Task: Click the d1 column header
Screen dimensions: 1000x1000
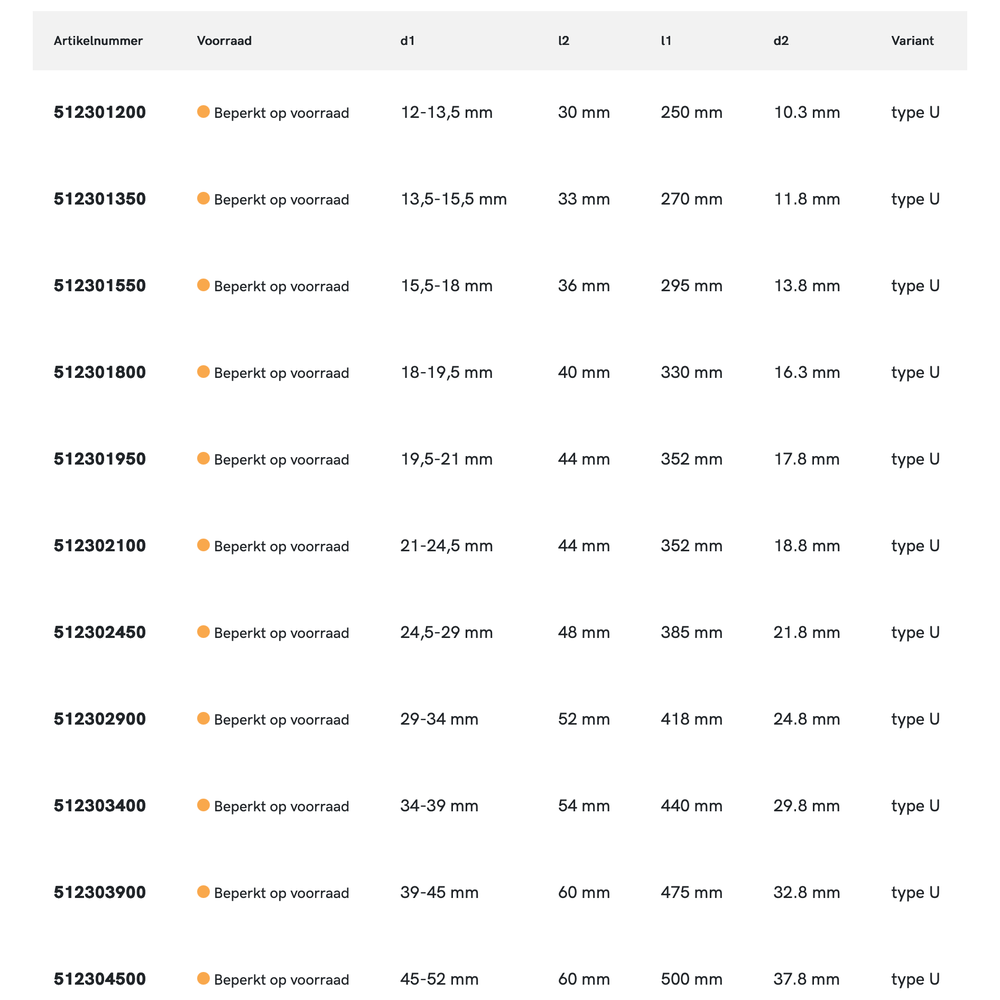Action: [407, 41]
